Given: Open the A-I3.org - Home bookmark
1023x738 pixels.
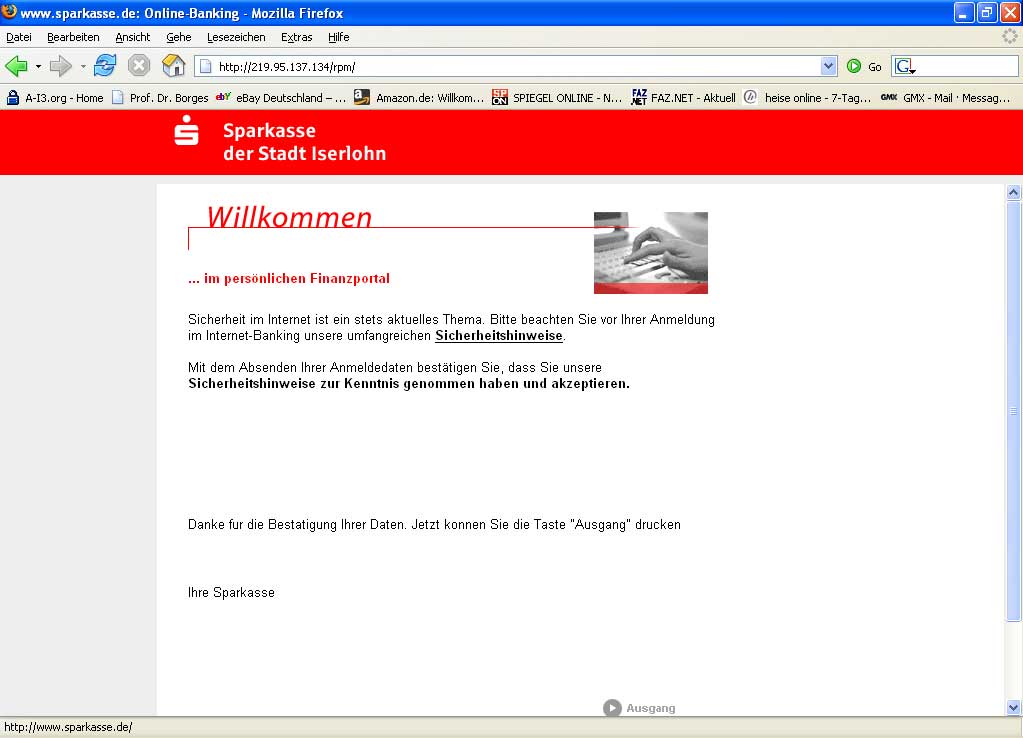Looking at the screenshot, I should pyautogui.click(x=55, y=98).
